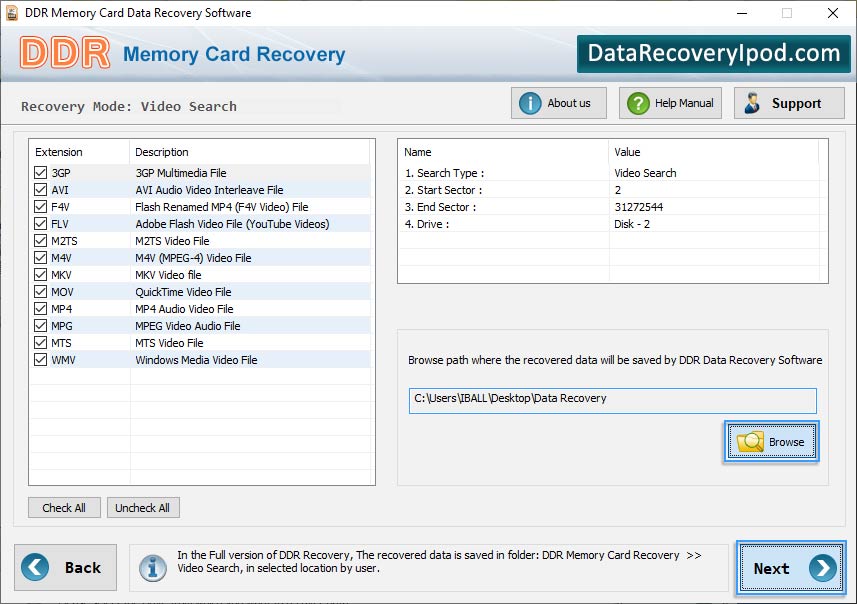Image resolution: width=857 pixels, height=604 pixels.
Task: Go back with the Back text label
Action: tap(83, 568)
